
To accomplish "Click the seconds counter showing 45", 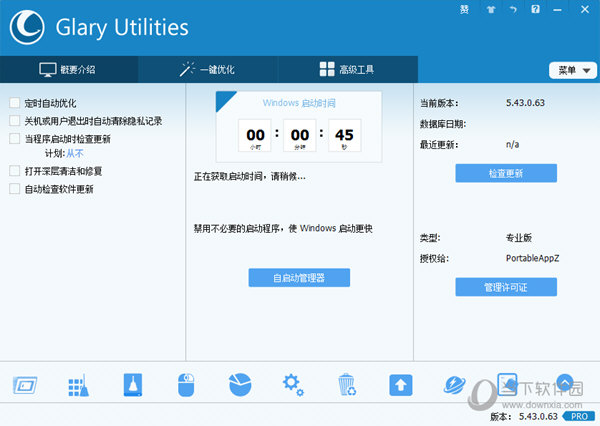I will pos(344,135).
